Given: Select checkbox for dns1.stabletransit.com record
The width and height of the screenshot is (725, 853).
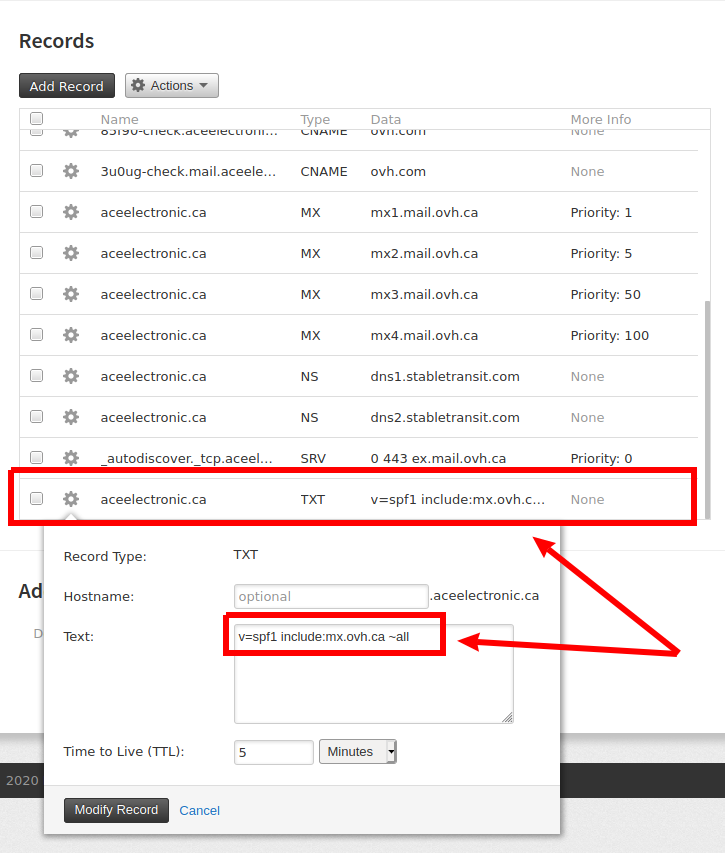Looking at the screenshot, I should [36, 376].
